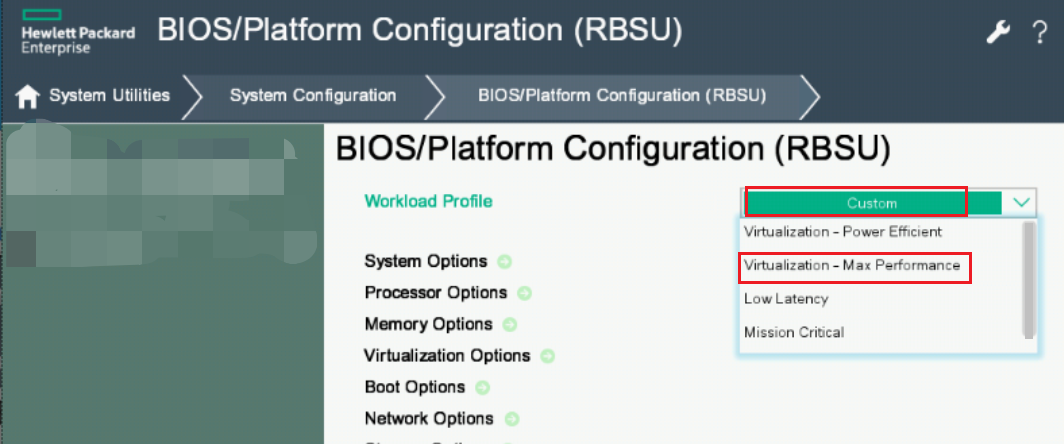Click the wrench settings icon
Viewport: 1064px width, 444px height.
tap(998, 32)
